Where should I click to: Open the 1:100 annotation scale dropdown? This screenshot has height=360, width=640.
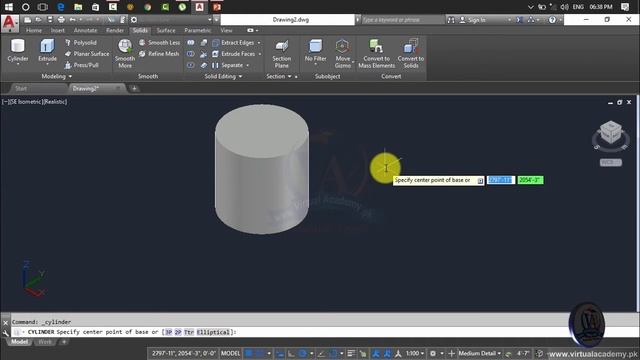(x=415, y=353)
